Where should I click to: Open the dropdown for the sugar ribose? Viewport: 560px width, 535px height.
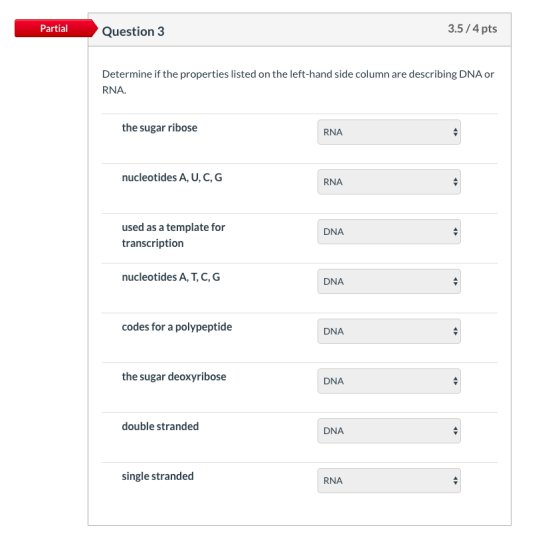tap(389, 132)
